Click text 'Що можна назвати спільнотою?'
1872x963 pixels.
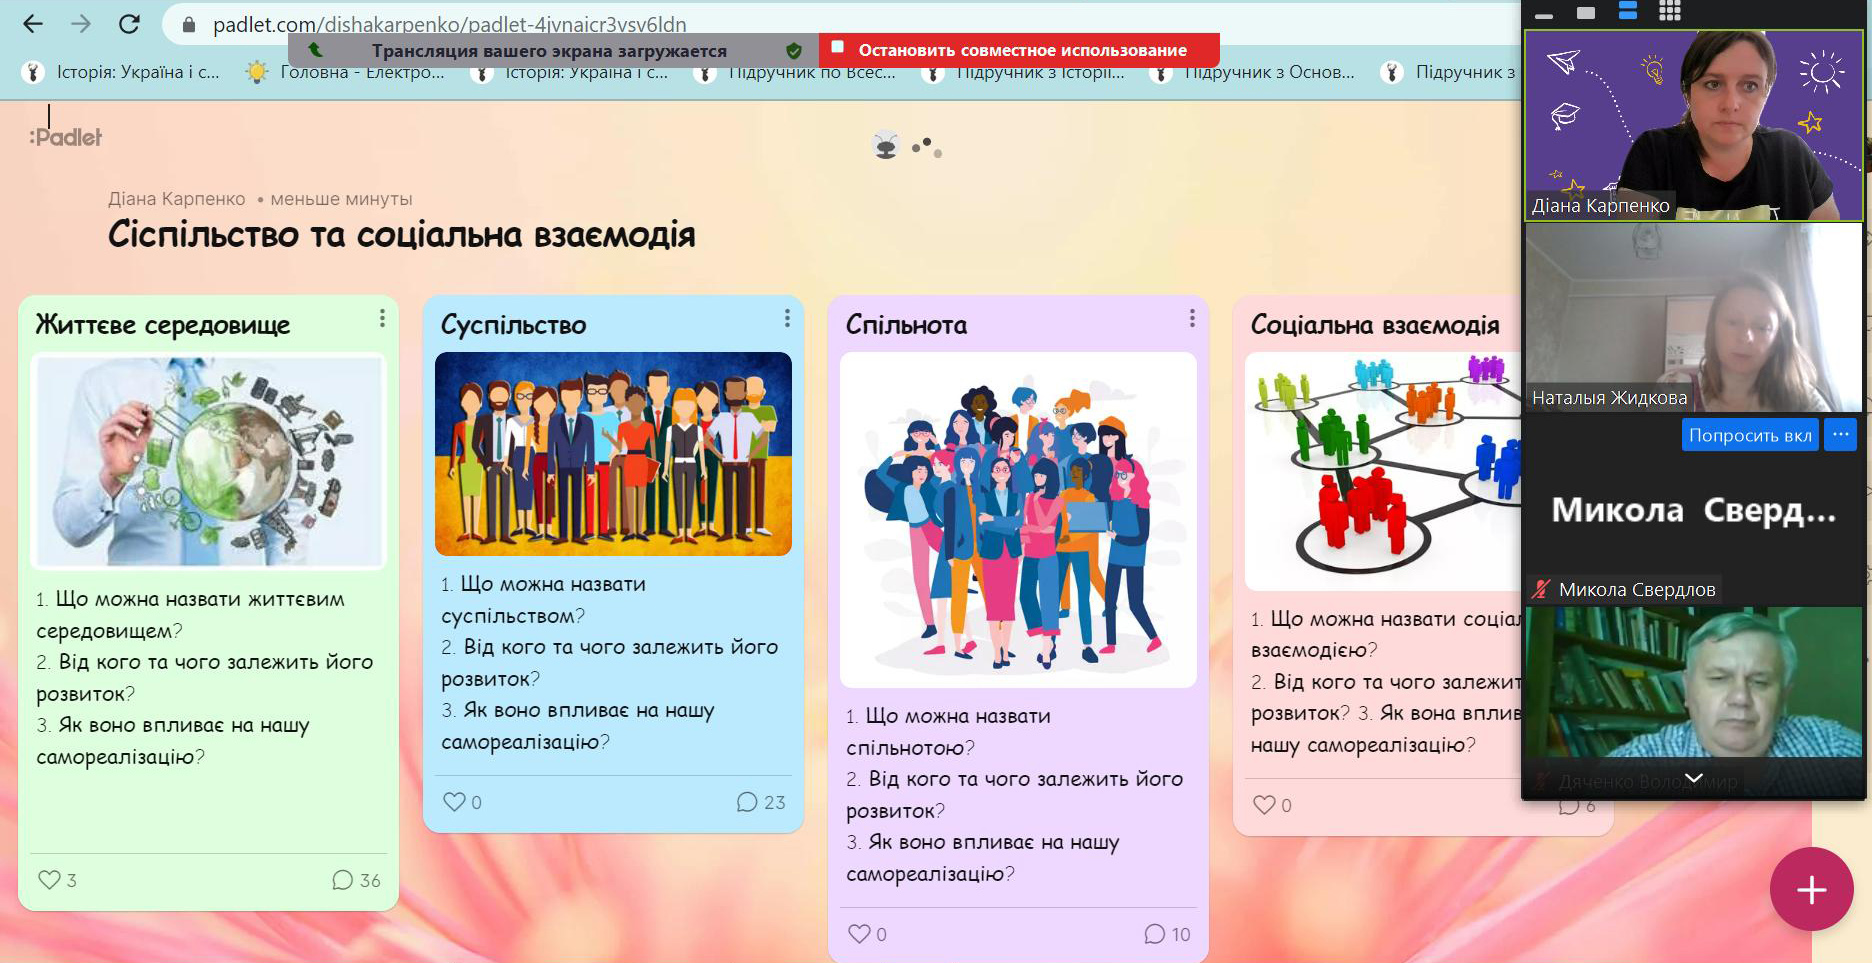click(948, 732)
